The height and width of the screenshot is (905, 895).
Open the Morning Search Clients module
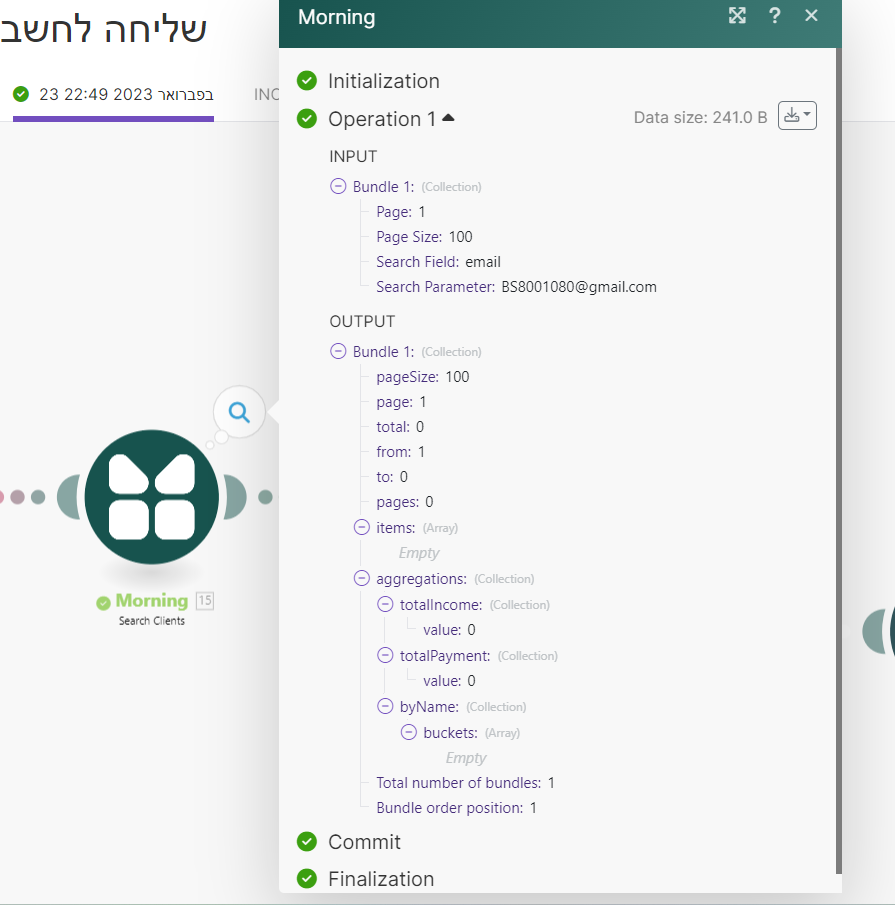pyautogui.click(x=152, y=497)
